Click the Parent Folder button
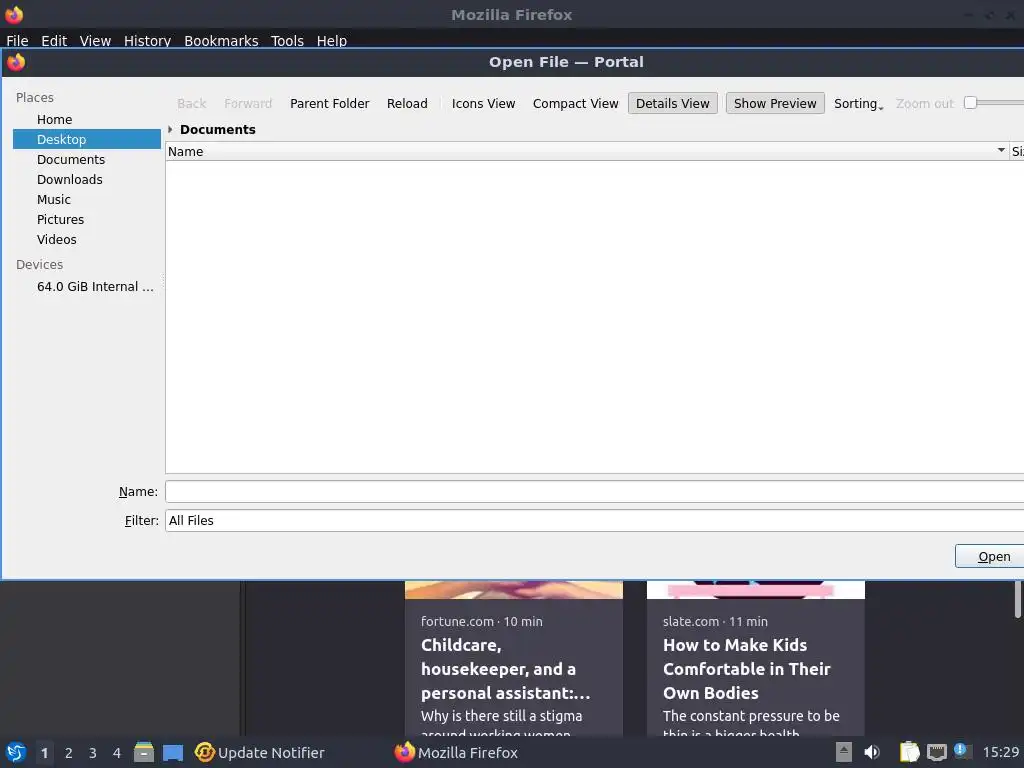This screenshot has width=1024, height=768. tap(330, 103)
